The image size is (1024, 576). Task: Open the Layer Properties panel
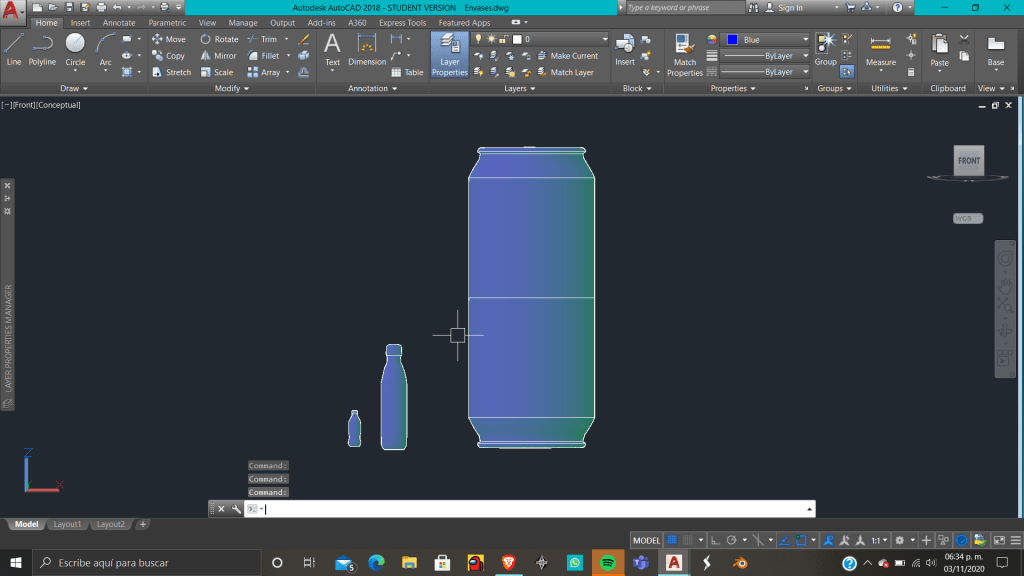click(x=449, y=55)
